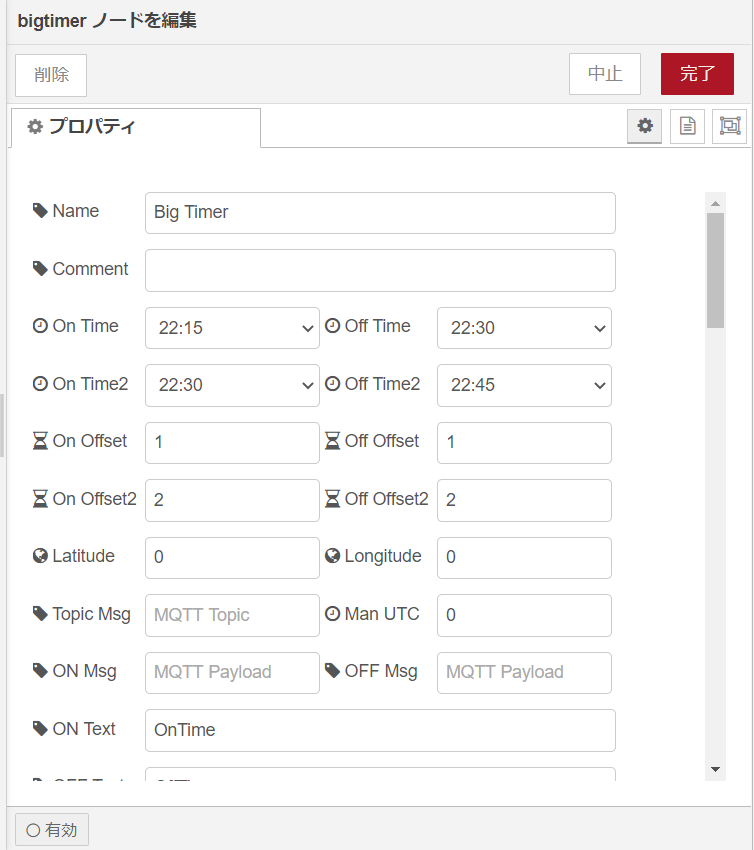Click the empty Comment input field
Screen dimensions: 754x850
point(380,271)
